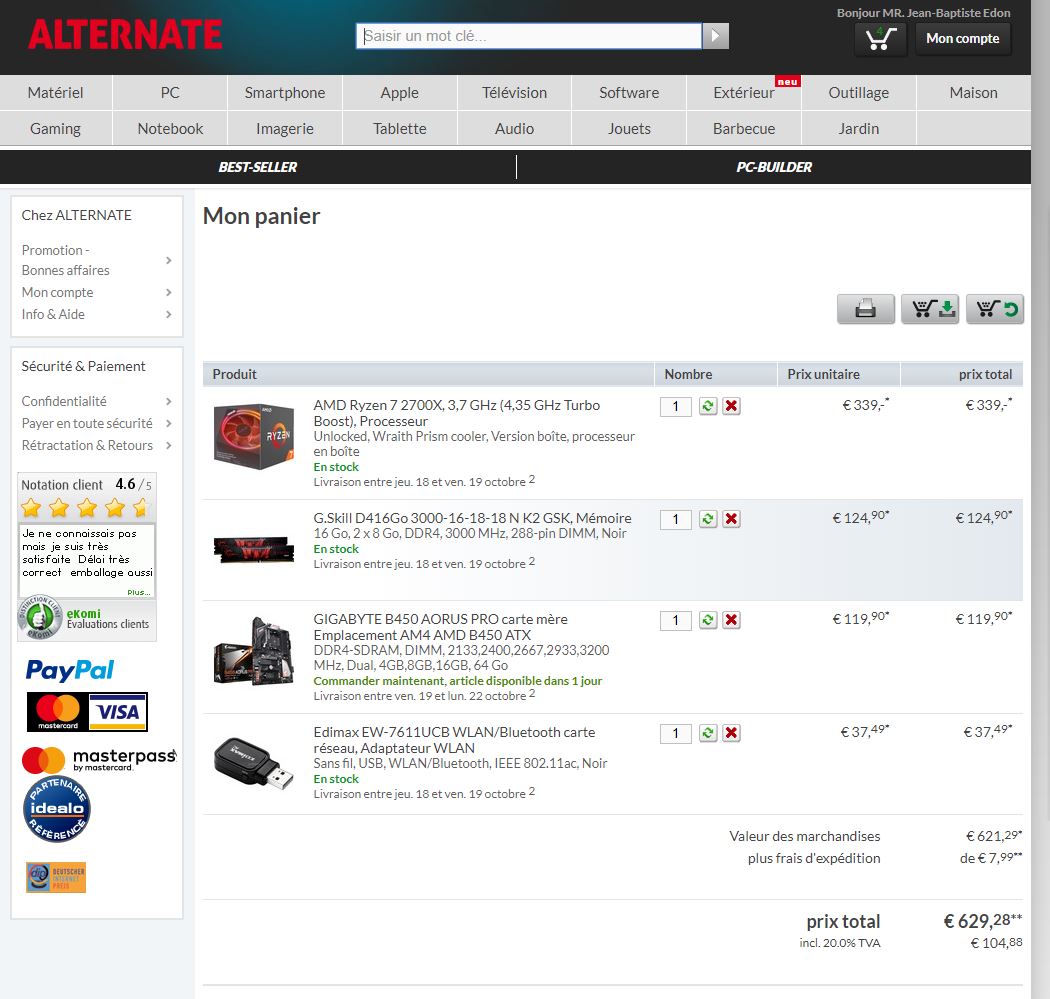Open the shopping cart icon in header

(881, 38)
